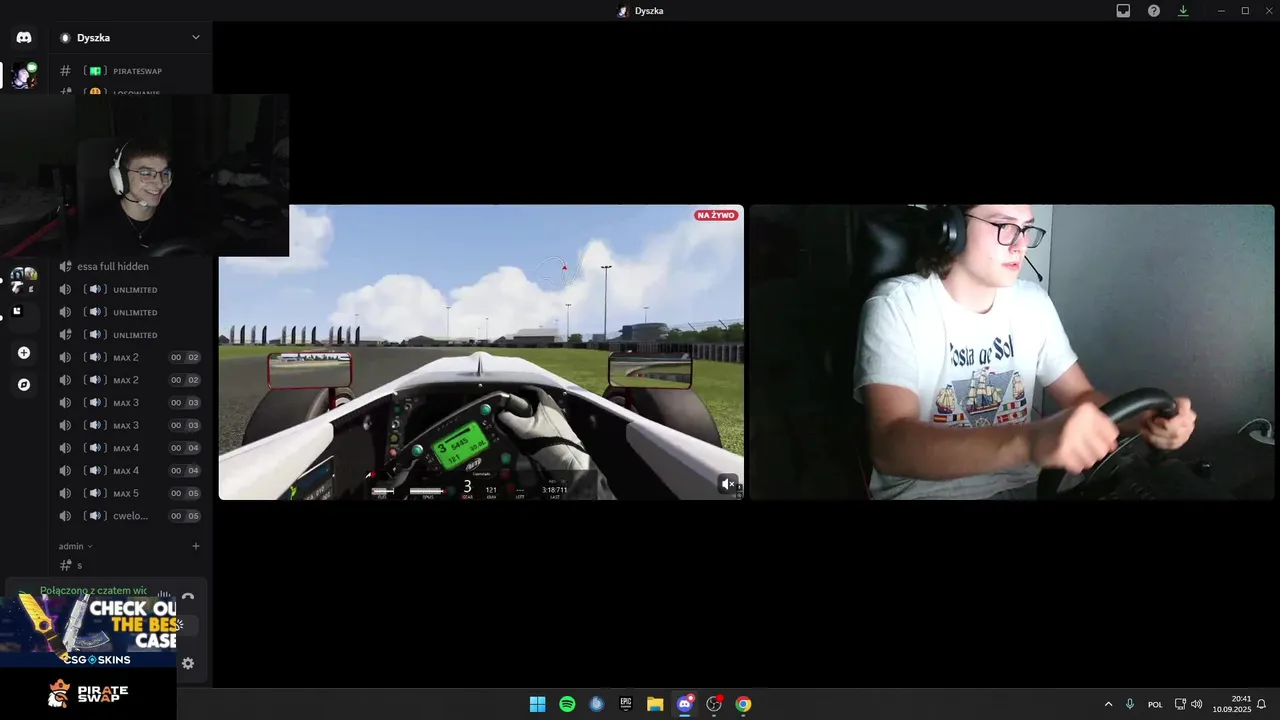This screenshot has height=720, width=1280.
Task: Disconnect from voice with phone icon
Action: click(x=188, y=597)
